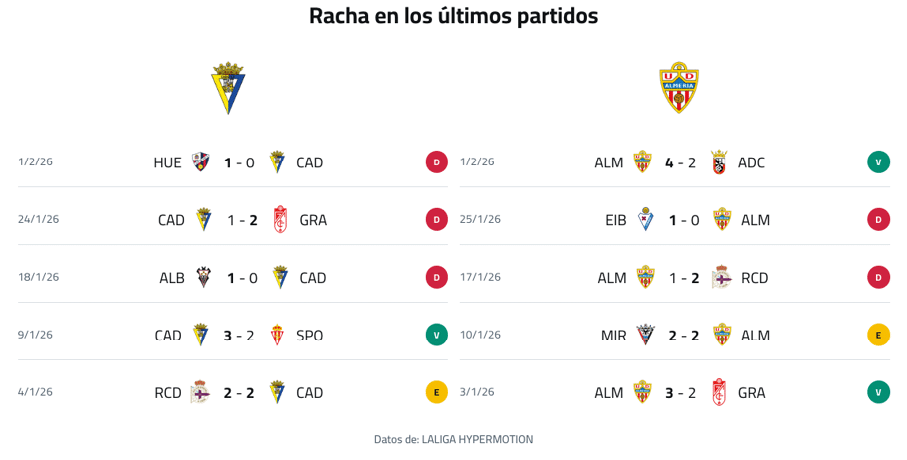Click the Granada crest in CAD 1-2 GRA
The width and height of the screenshot is (907, 460).
click(x=281, y=220)
